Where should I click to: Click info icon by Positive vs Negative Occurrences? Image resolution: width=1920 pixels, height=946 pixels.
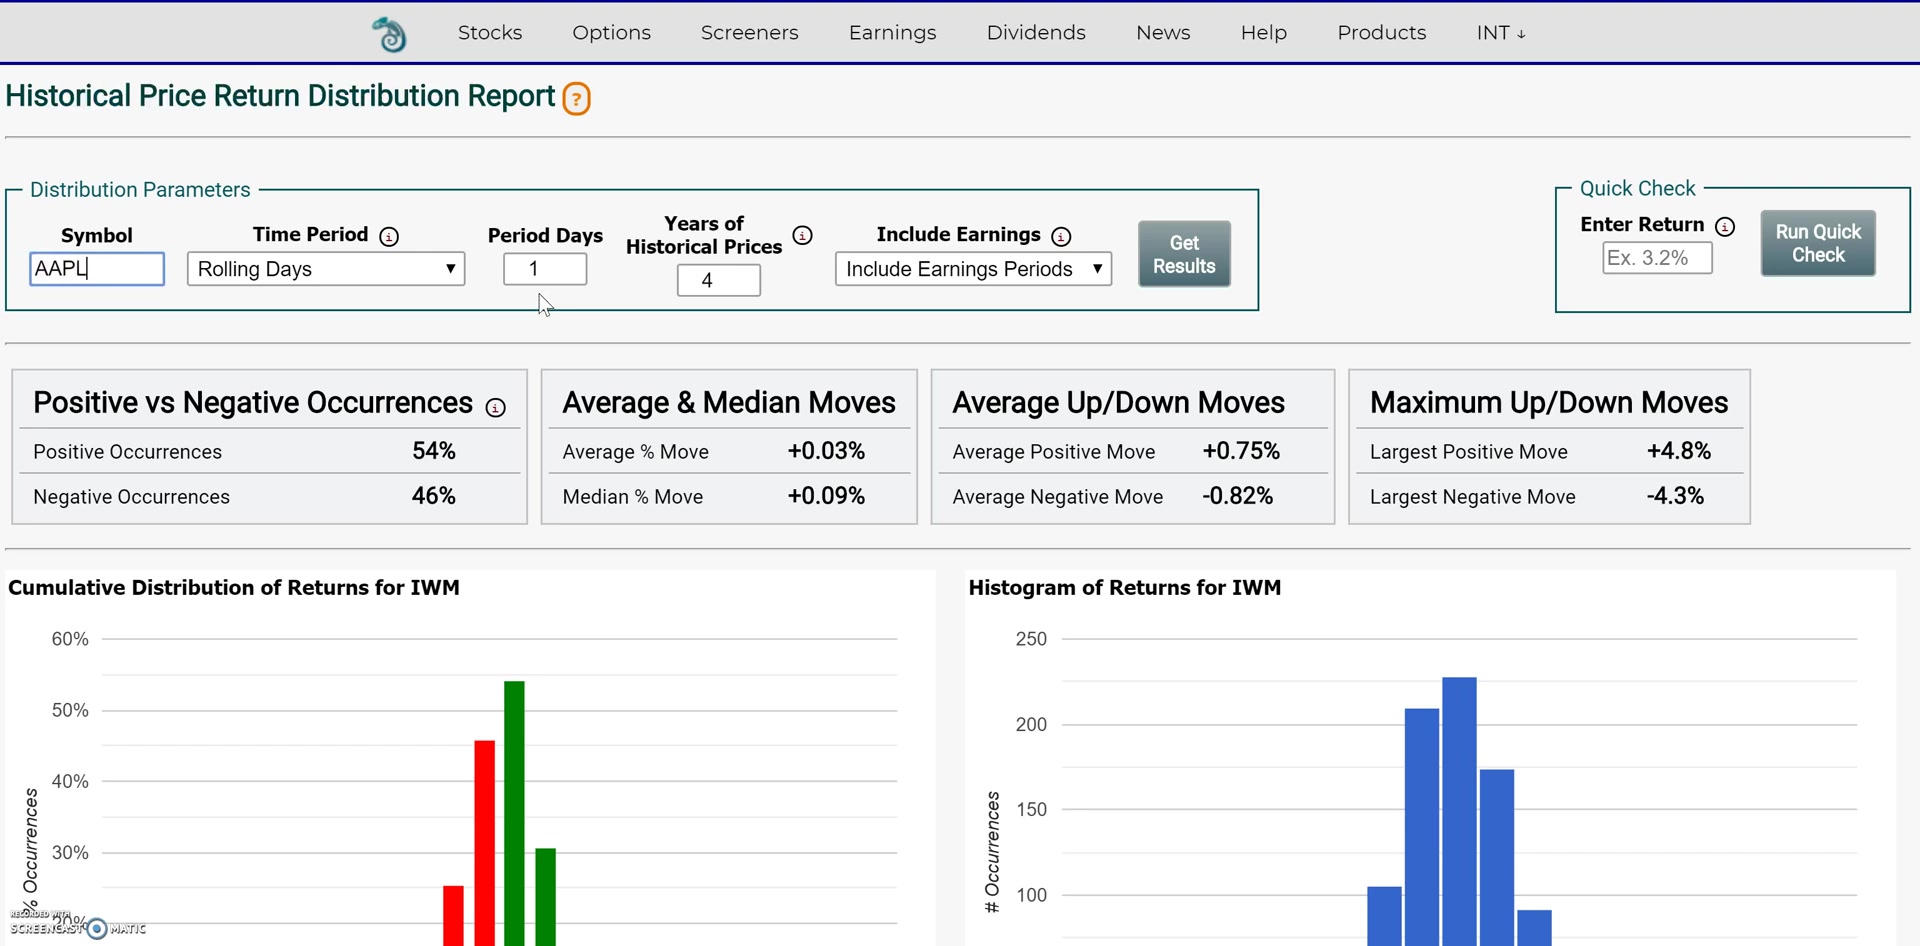click(x=495, y=407)
